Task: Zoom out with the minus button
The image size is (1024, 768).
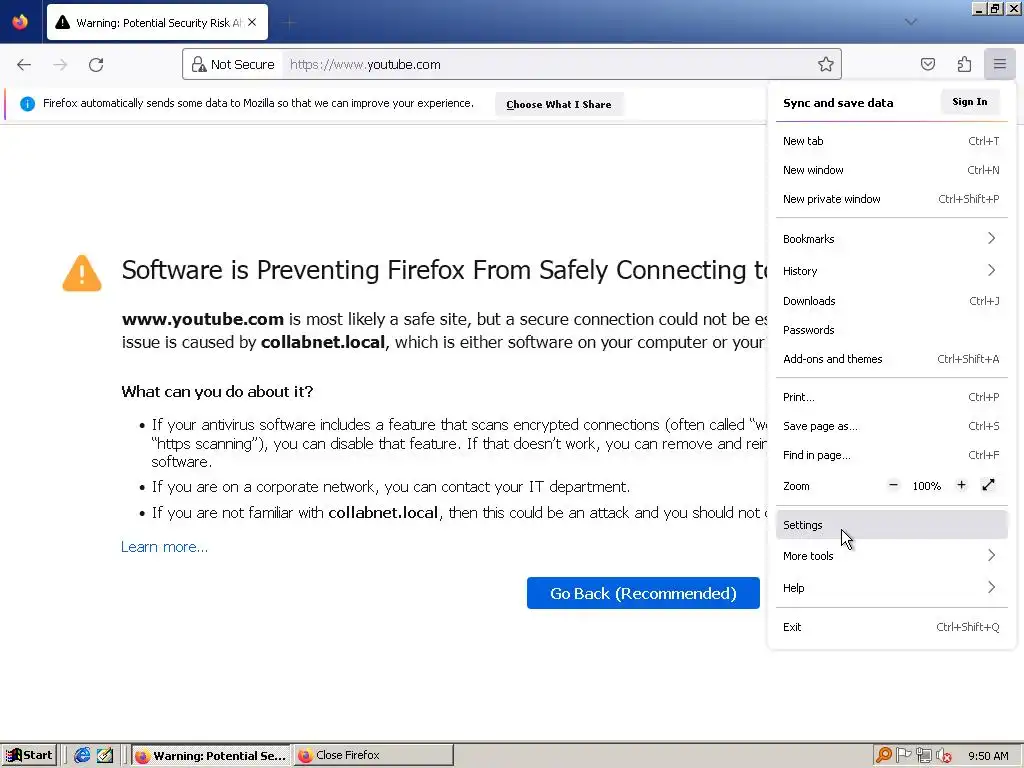Action: coord(893,485)
